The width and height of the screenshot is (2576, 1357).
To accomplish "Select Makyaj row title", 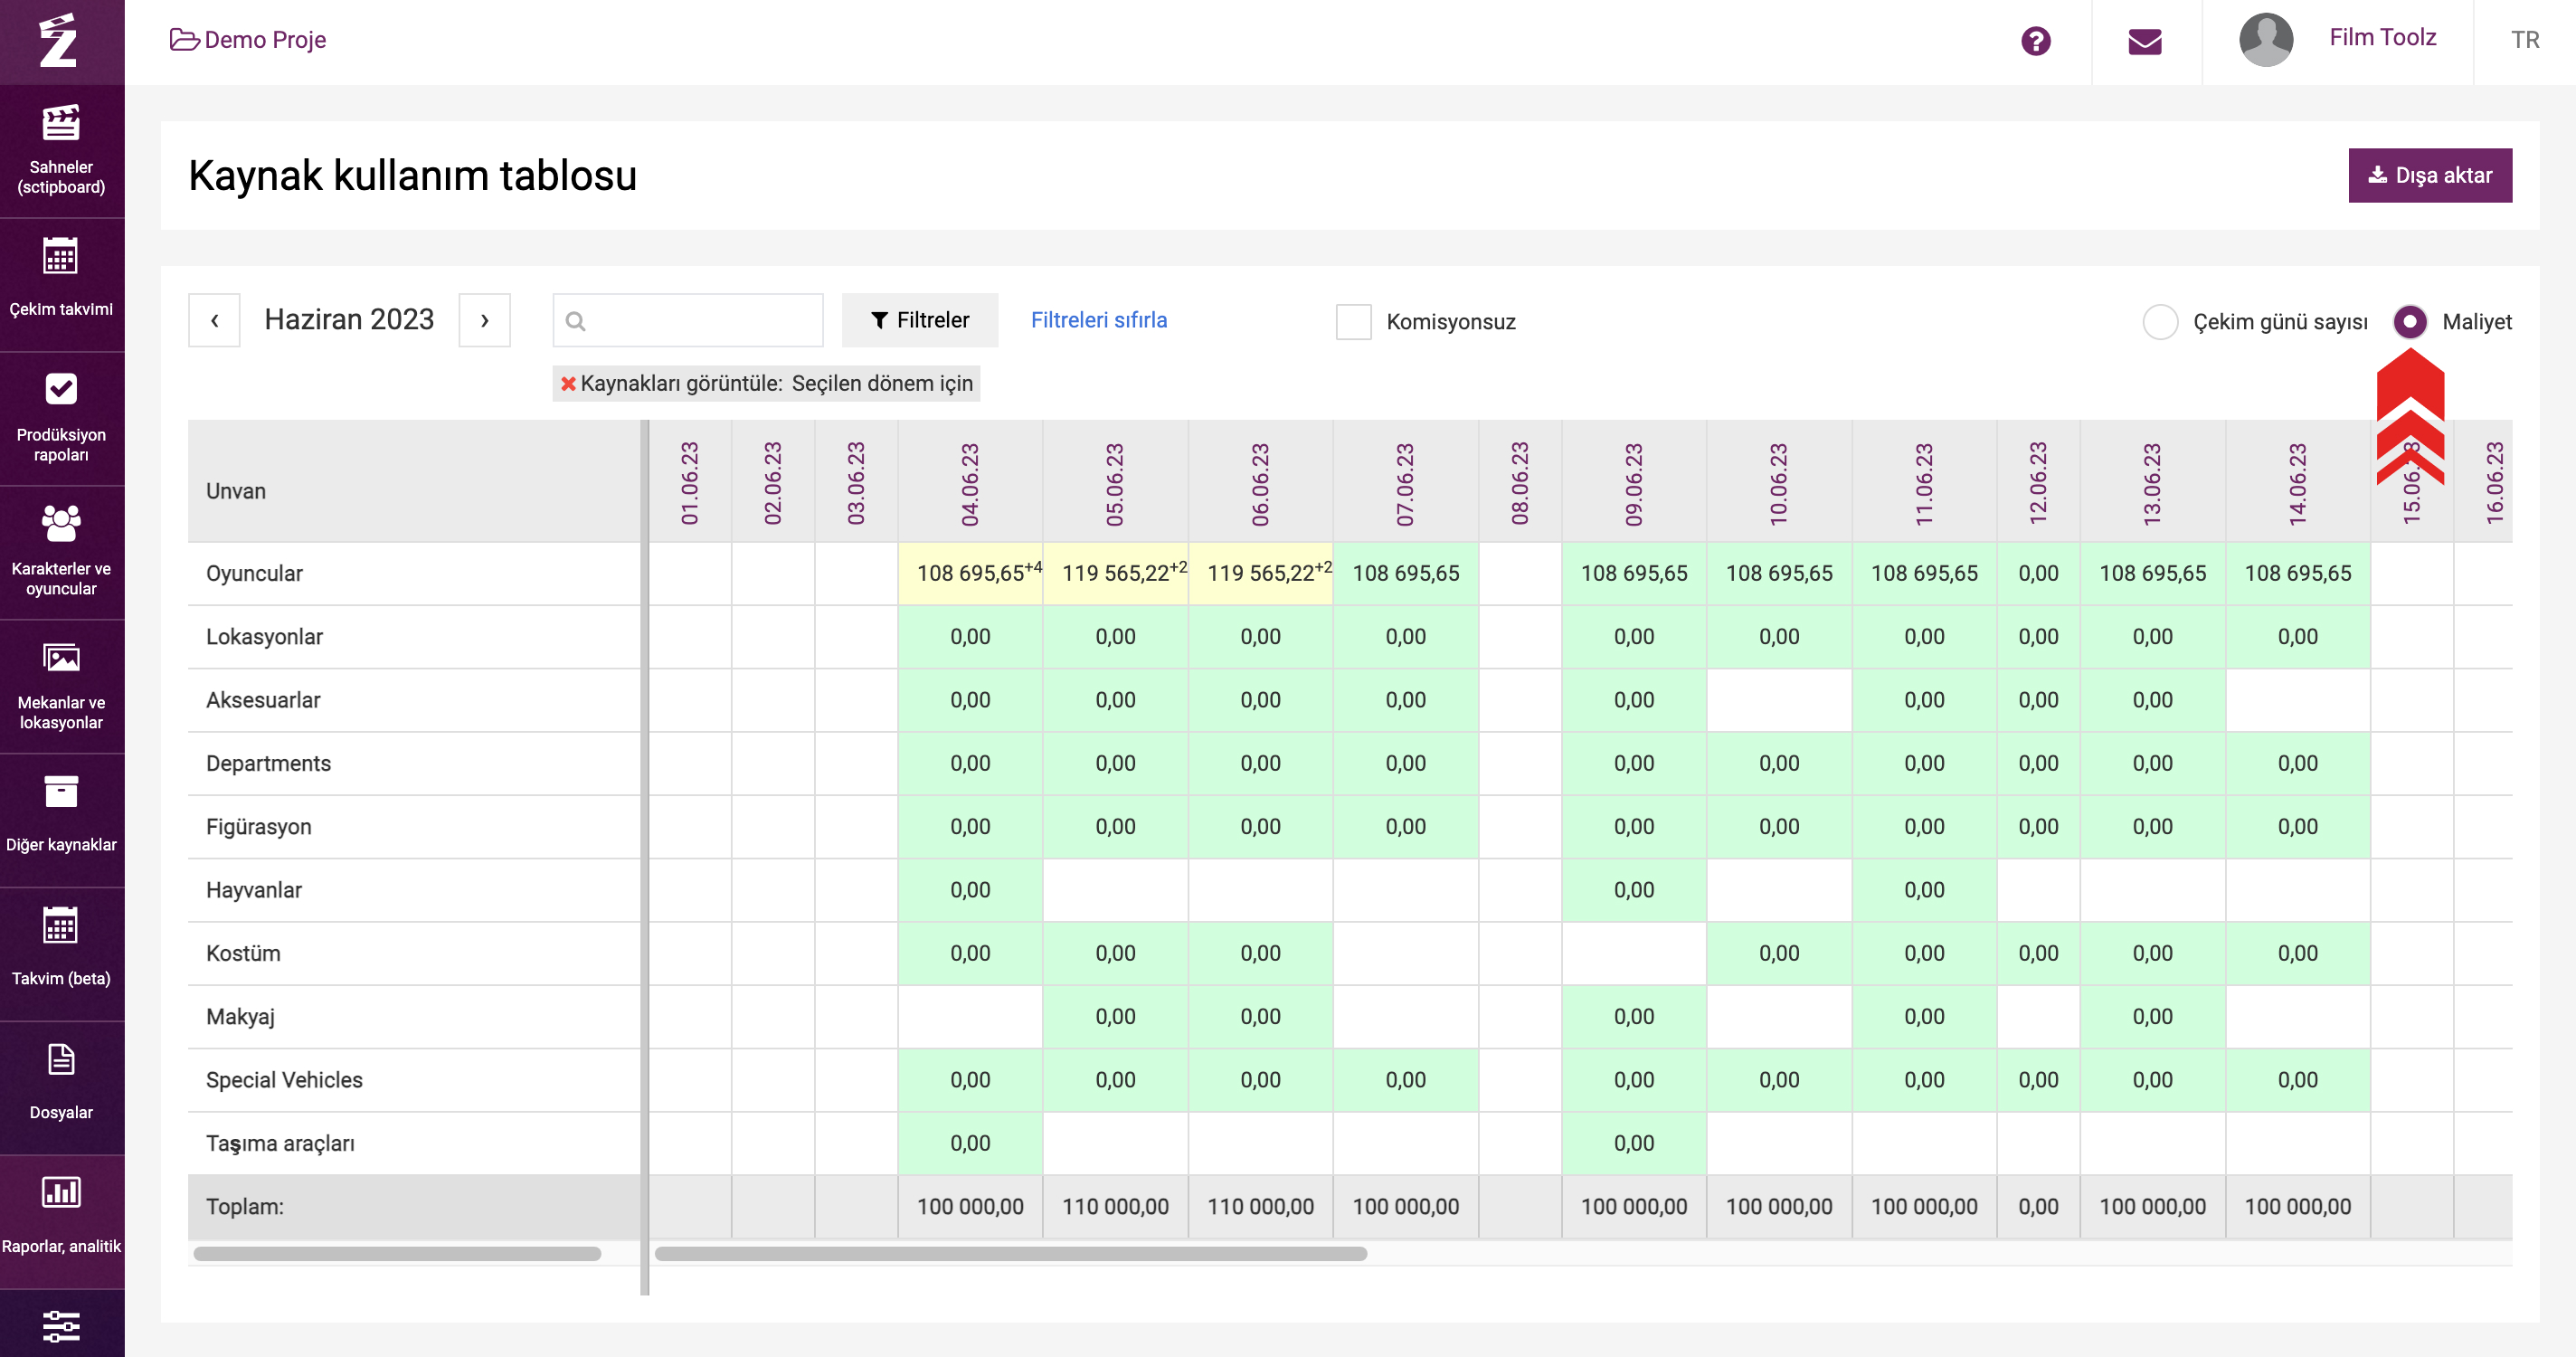I will click(240, 1017).
